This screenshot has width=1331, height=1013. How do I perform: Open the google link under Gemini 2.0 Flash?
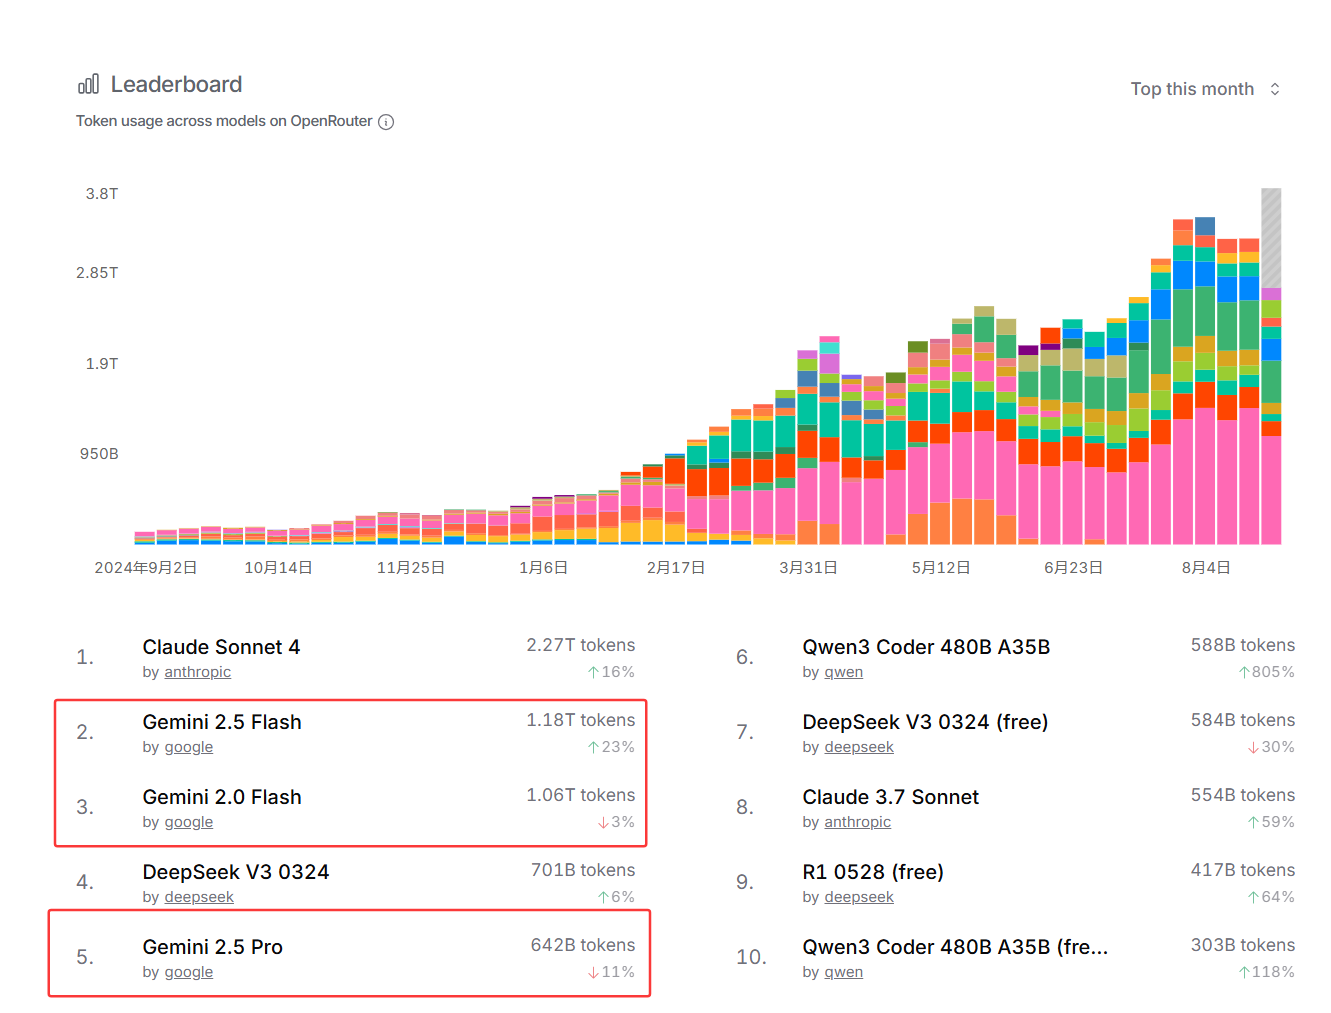(188, 822)
